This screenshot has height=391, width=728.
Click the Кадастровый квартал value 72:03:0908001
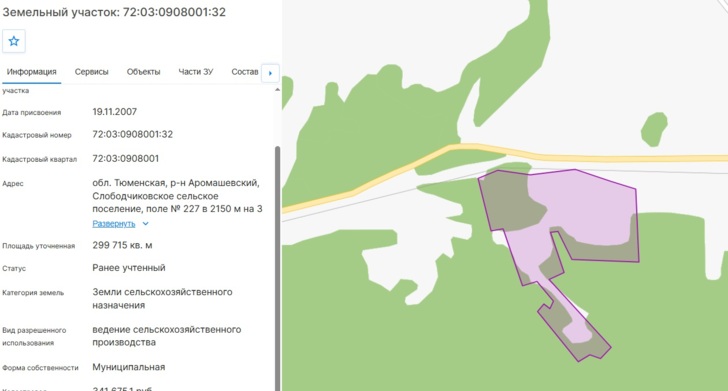click(126, 159)
